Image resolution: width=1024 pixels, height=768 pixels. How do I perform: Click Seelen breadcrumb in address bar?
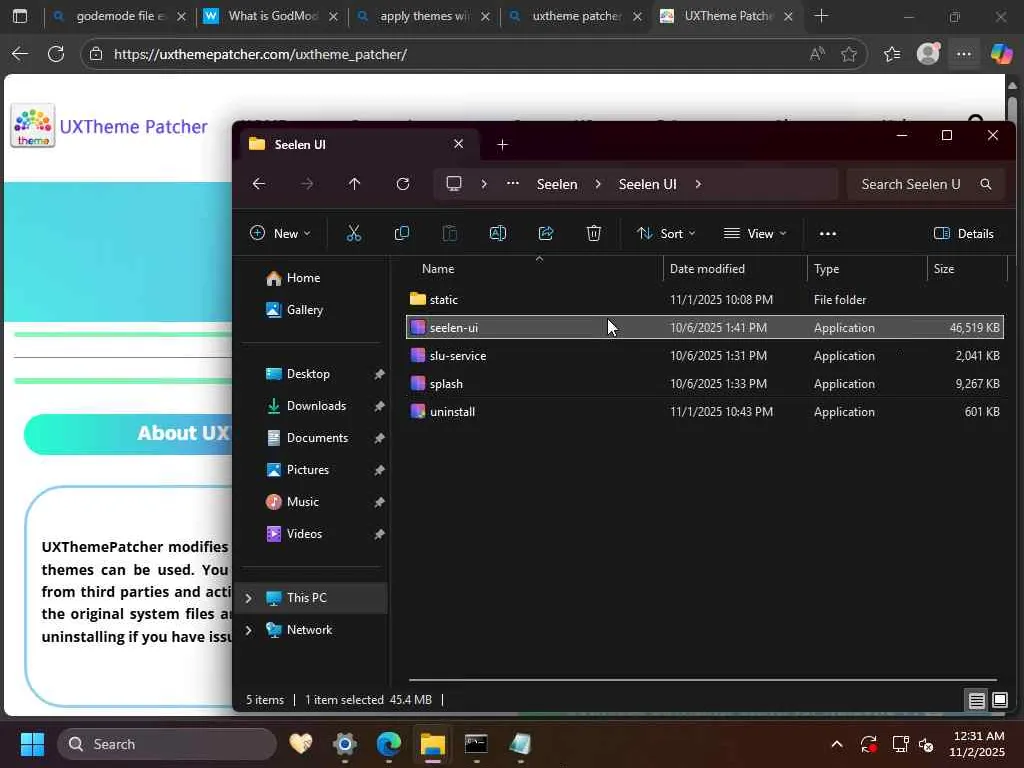point(557,184)
